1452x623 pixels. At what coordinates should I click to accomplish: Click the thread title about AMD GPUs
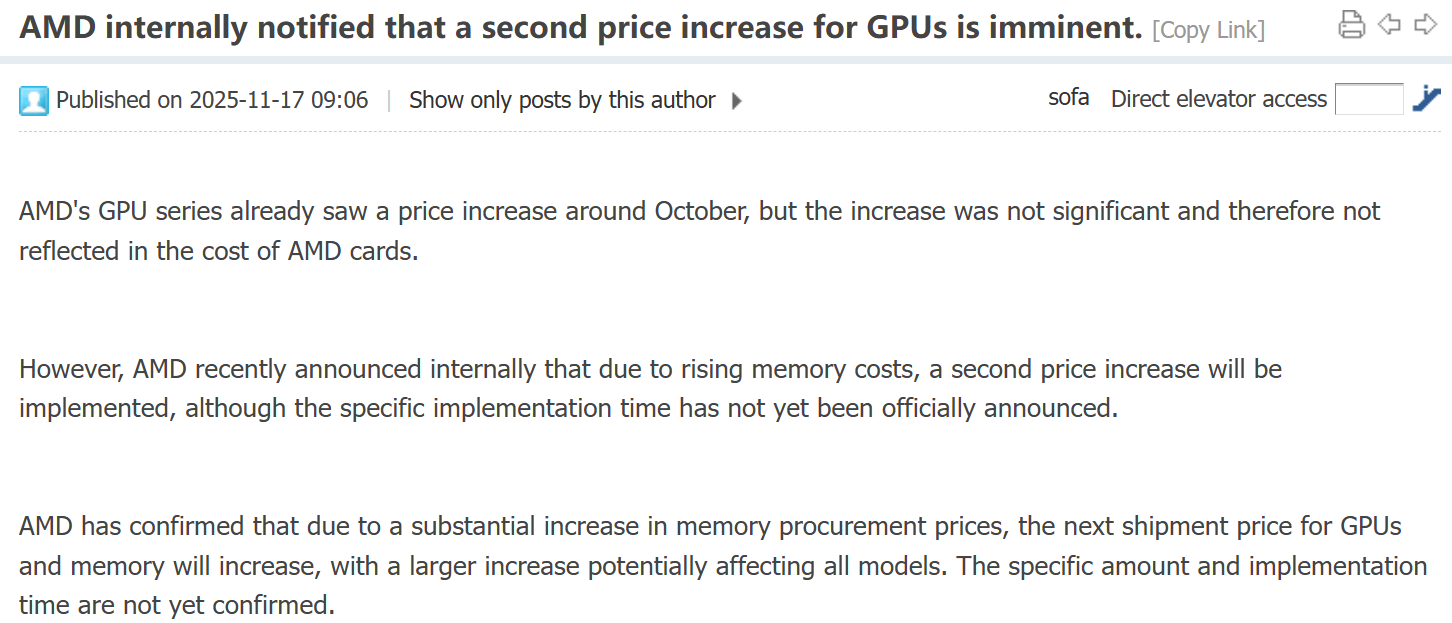[x=580, y=28]
